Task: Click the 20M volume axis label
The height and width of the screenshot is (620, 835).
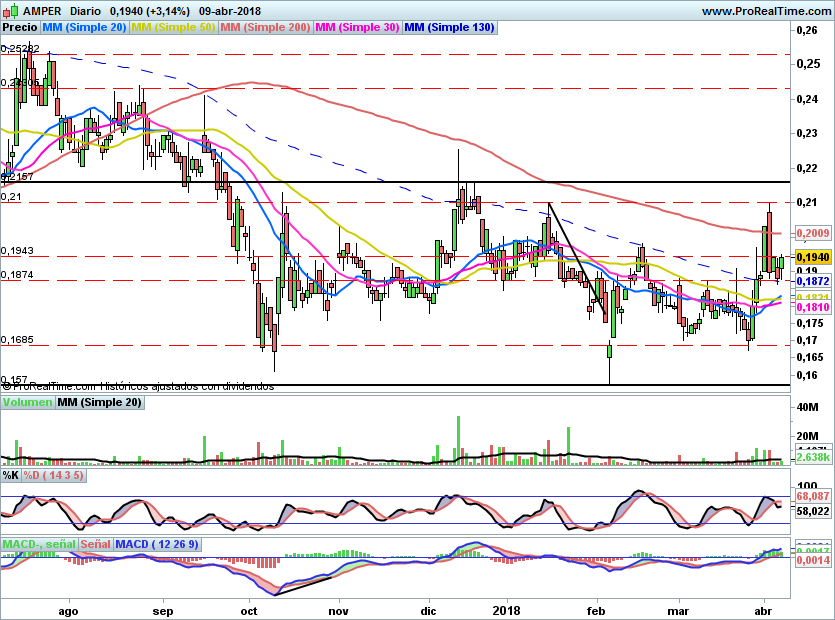Action: click(x=807, y=437)
